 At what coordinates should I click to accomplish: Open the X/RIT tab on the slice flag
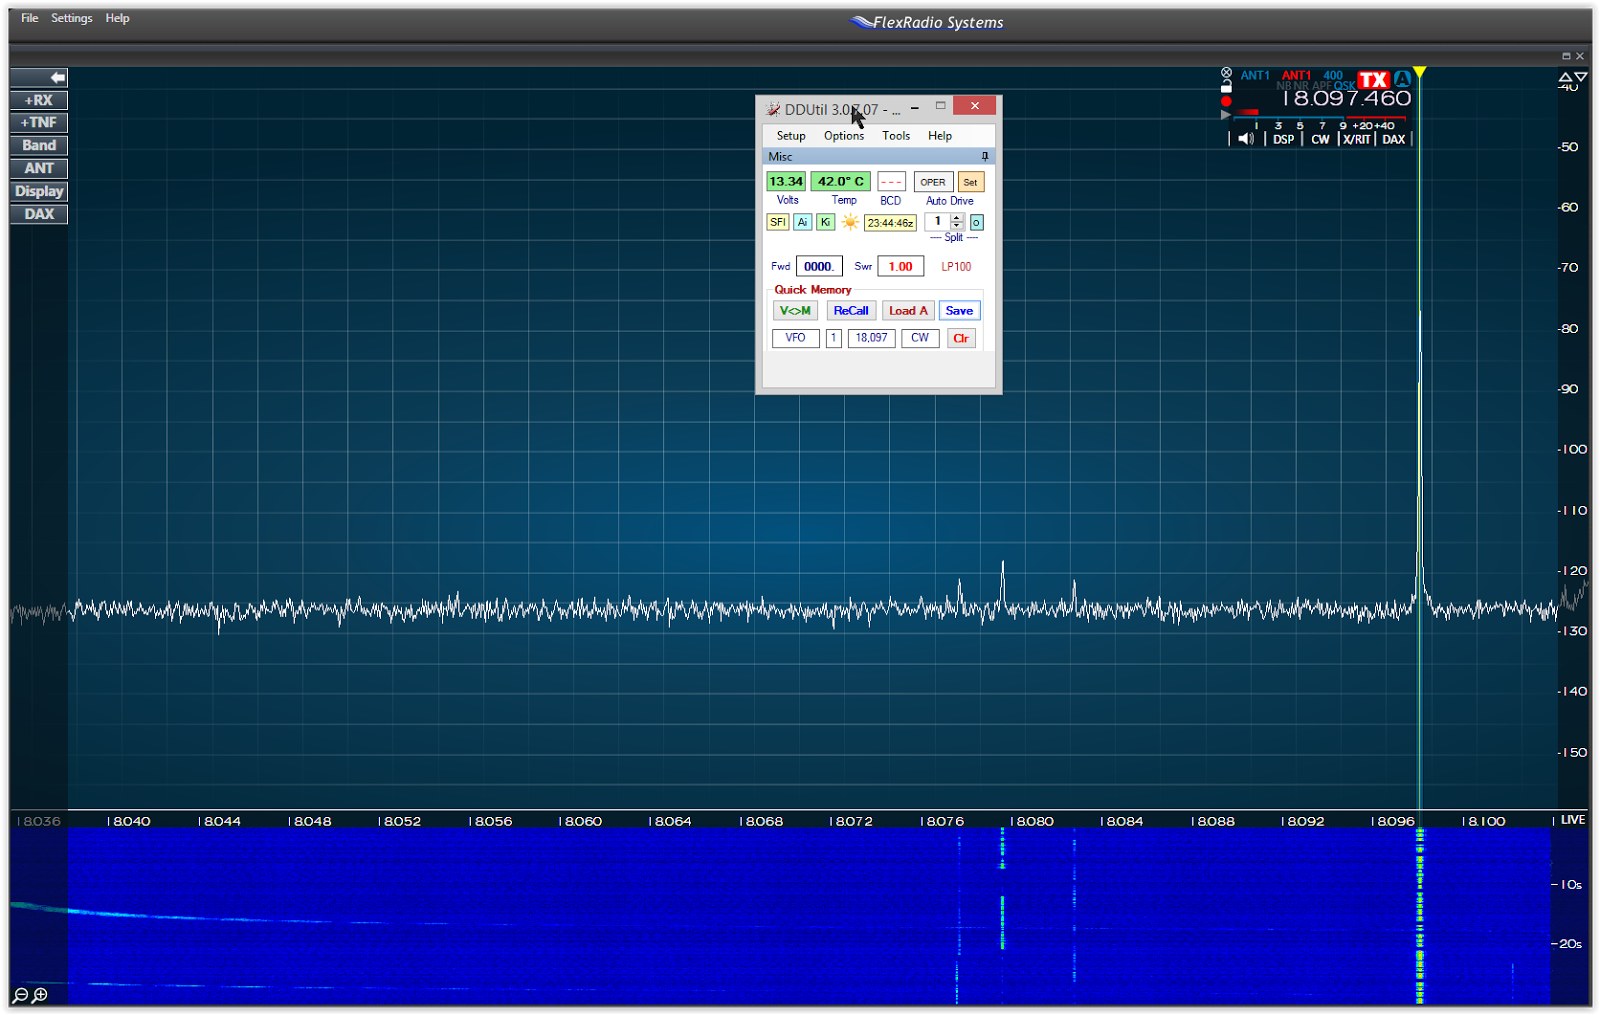tap(1357, 139)
